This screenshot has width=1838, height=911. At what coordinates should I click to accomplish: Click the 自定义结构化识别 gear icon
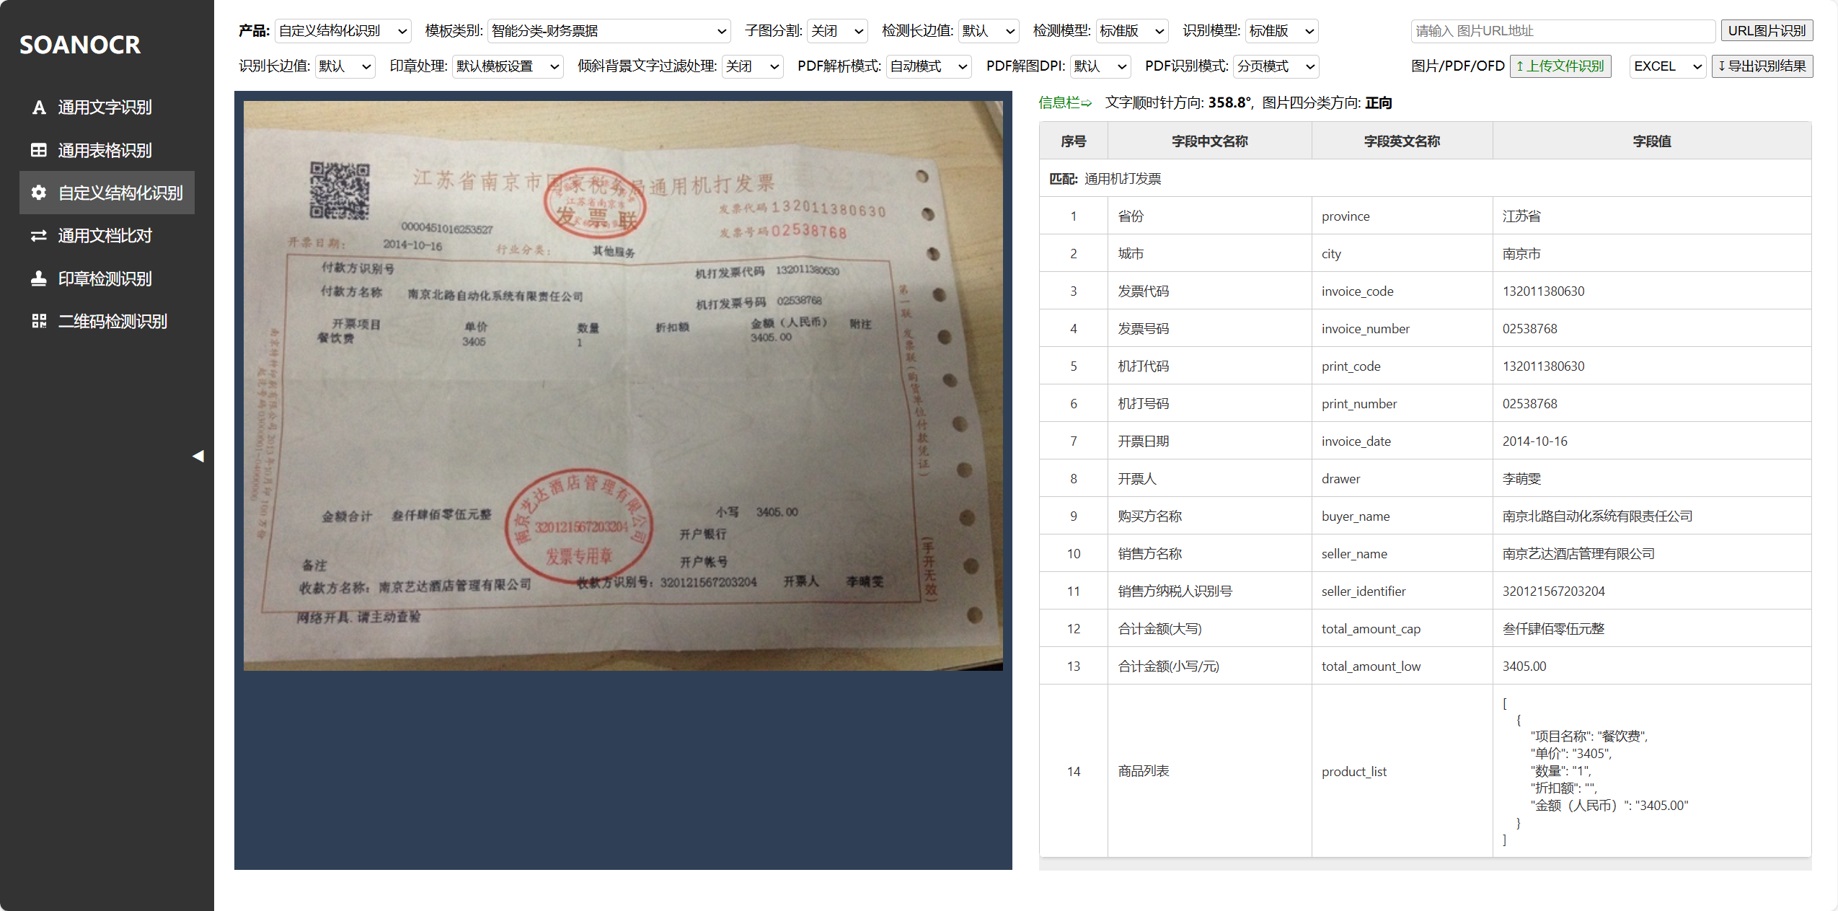point(38,193)
